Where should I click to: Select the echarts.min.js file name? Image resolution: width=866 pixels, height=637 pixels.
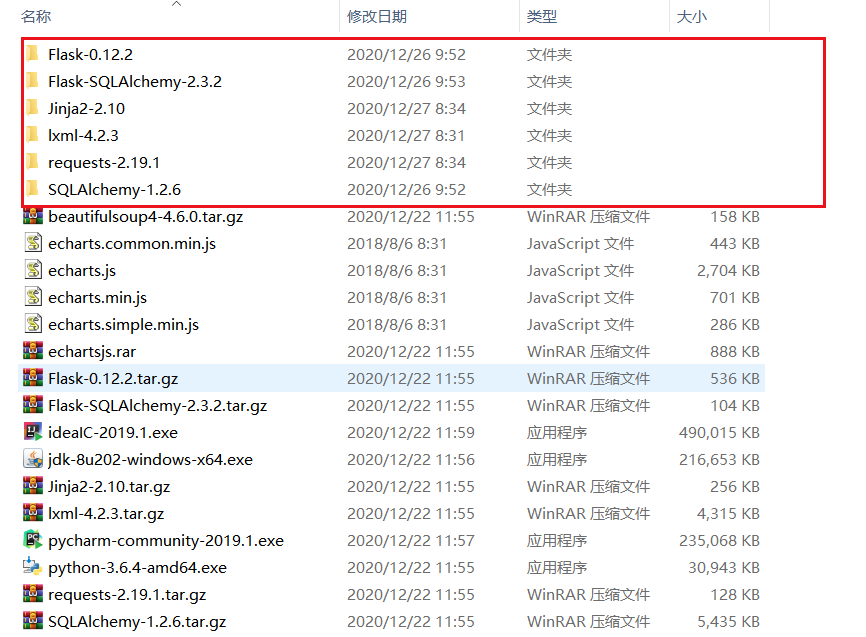click(97, 298)
